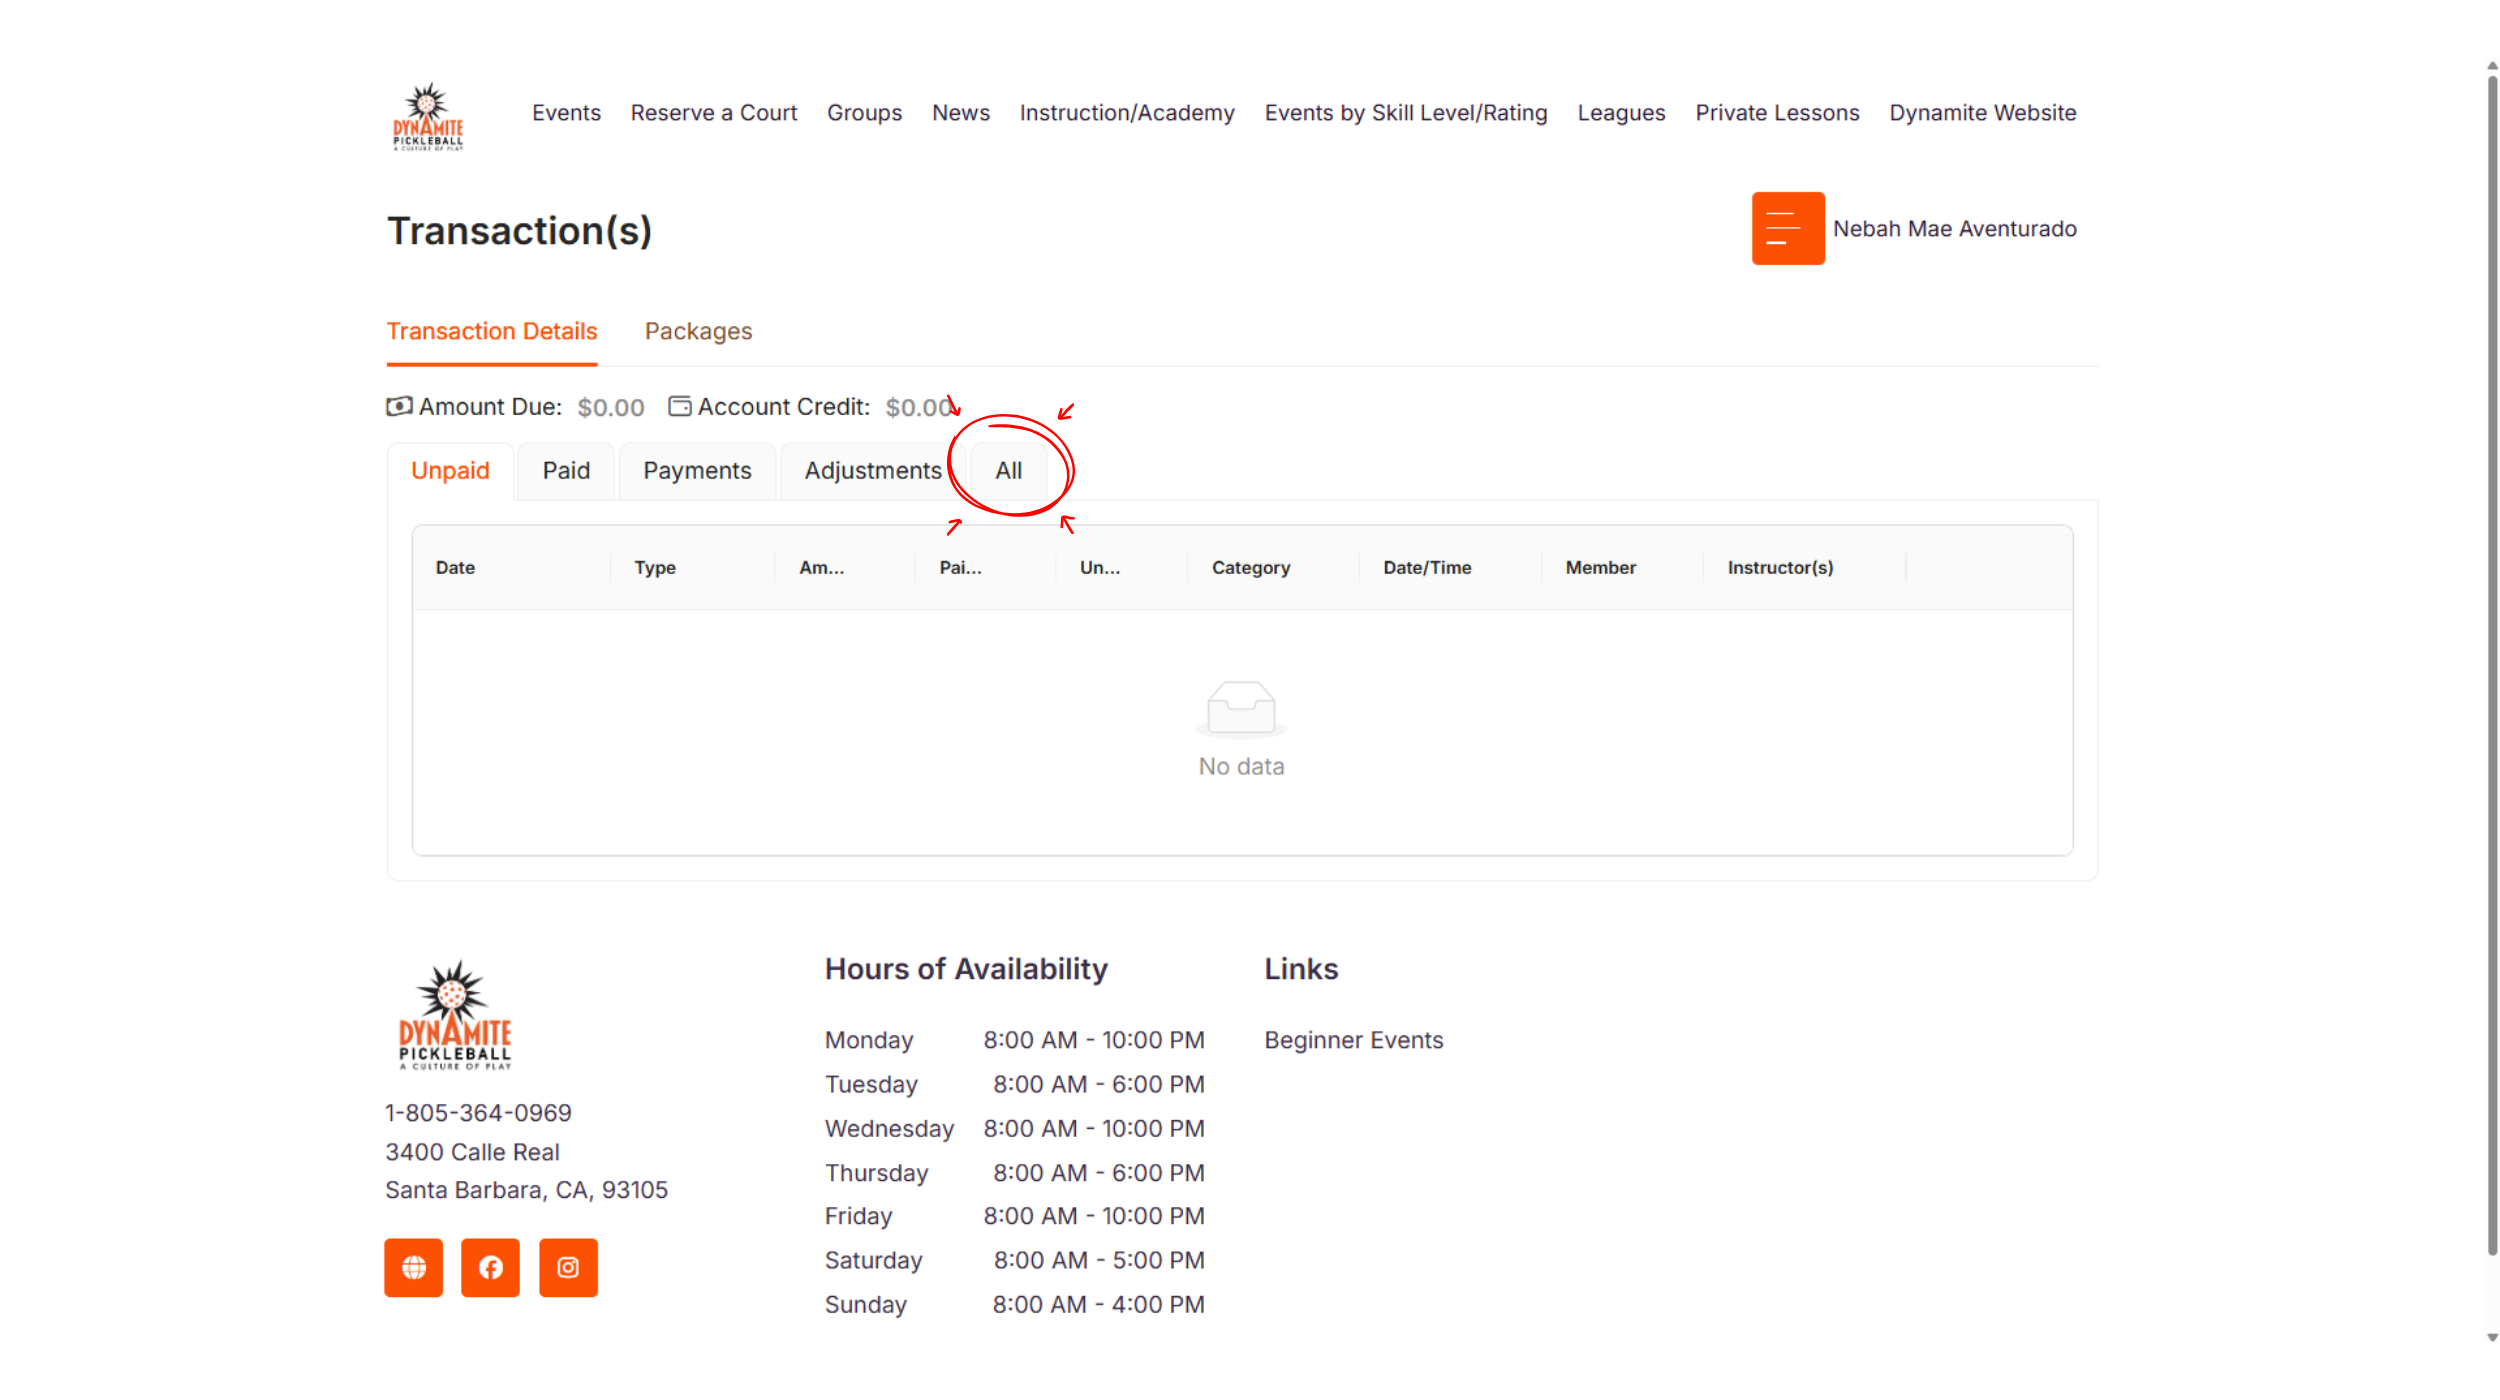Open the Payments tab
The width and height of the screenshot is (2500, 1400).
click(697, 471)
